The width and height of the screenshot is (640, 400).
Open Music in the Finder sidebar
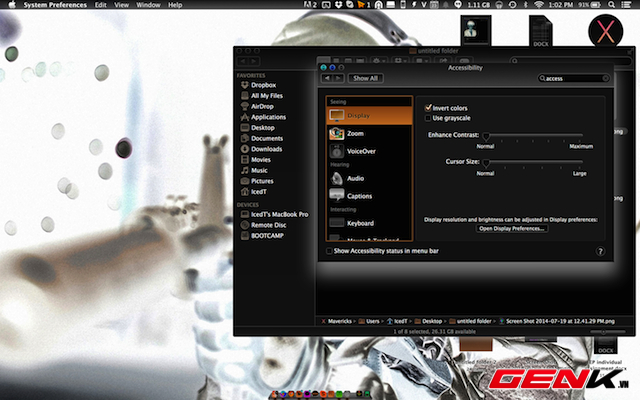click(254, 170)
